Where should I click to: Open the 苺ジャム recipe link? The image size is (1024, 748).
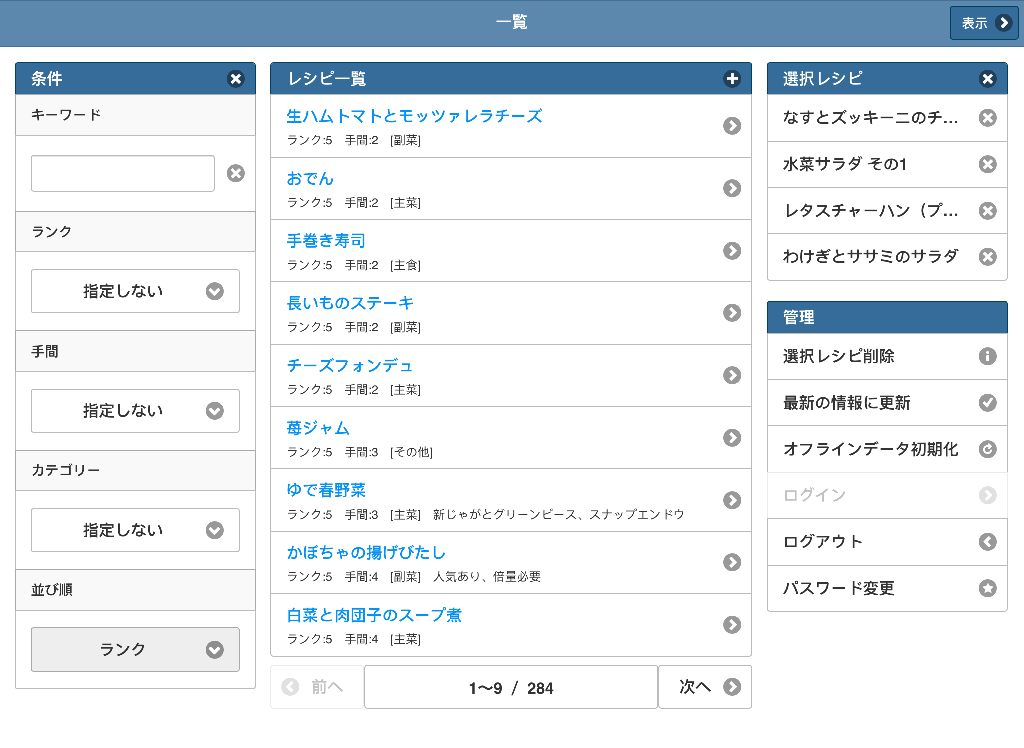(x=318, y=428)
